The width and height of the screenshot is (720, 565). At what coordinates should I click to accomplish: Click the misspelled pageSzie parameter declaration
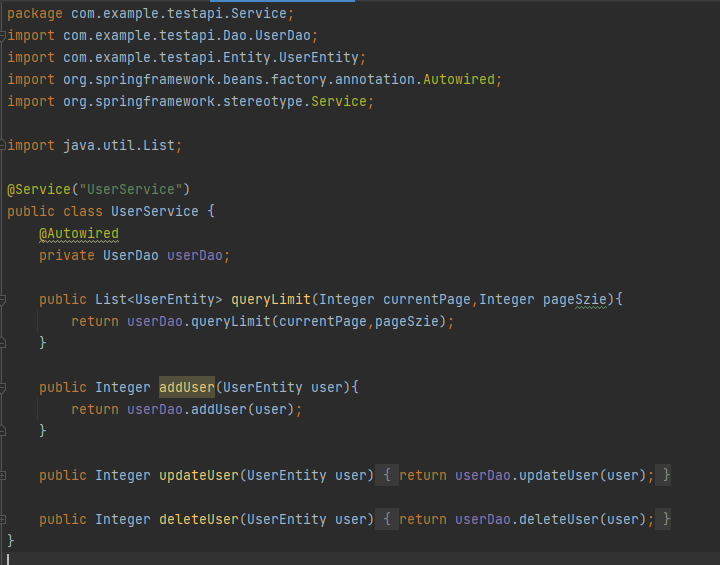click(x=574, y=299)
